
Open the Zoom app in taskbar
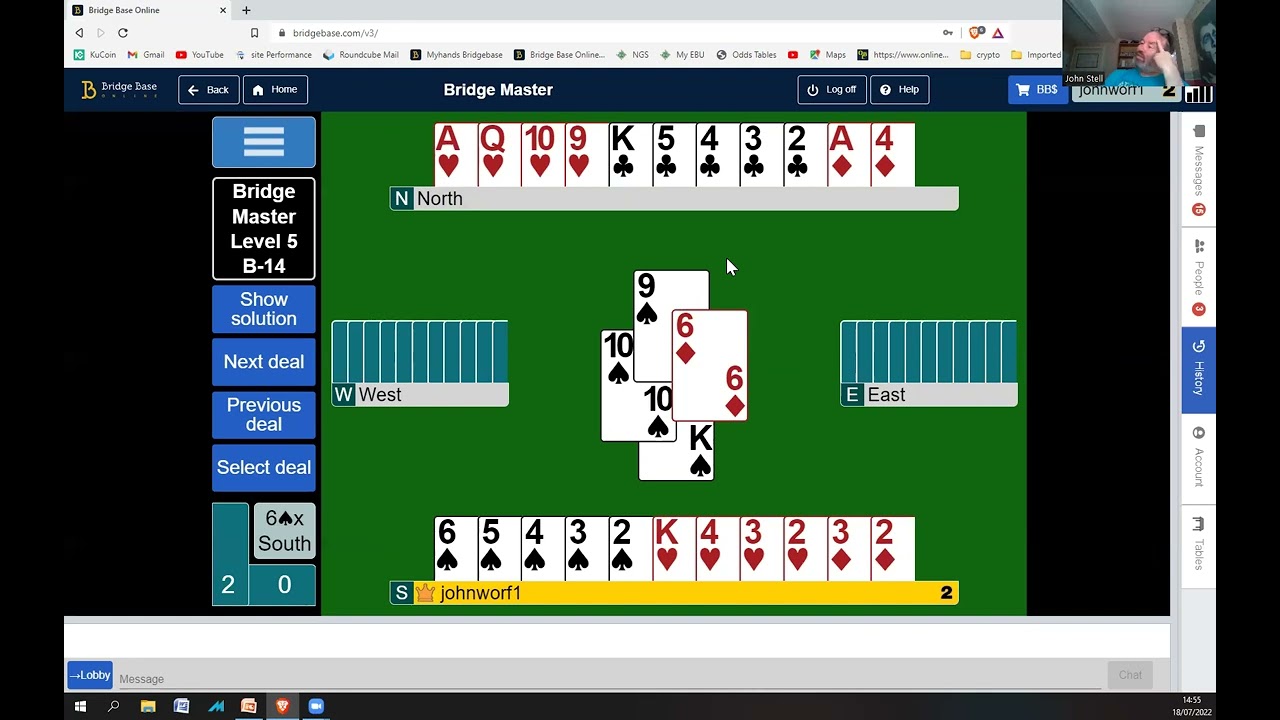click(316, 706)
